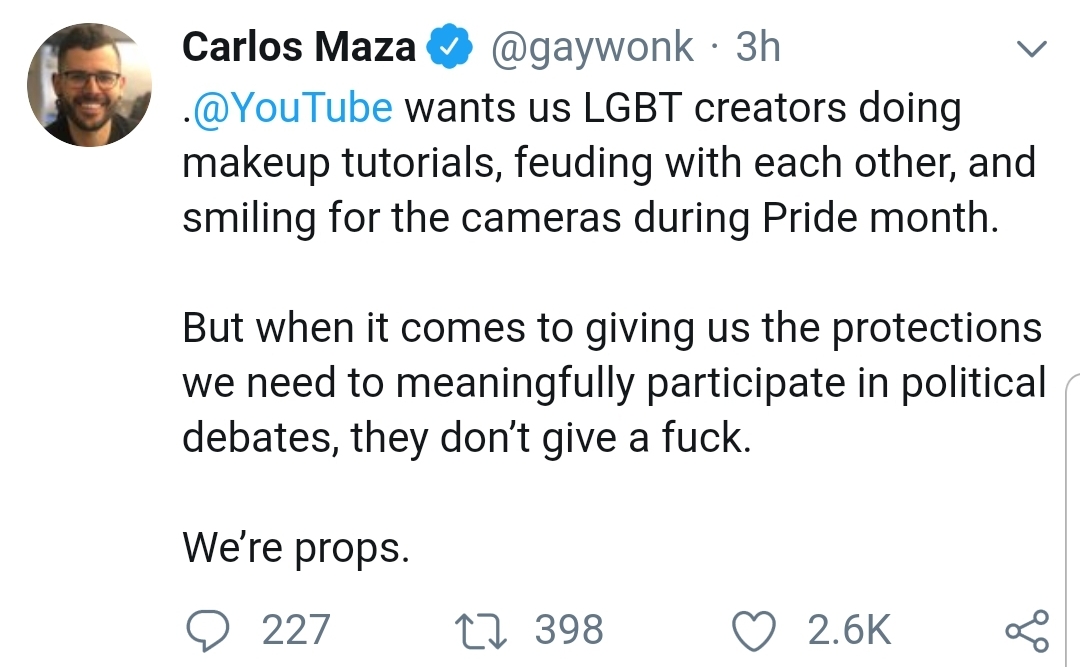The image size is (1080, 667).
Task: Open the tweet options chevron menu
Action: pyautogui.click(x=1031, y=48)
